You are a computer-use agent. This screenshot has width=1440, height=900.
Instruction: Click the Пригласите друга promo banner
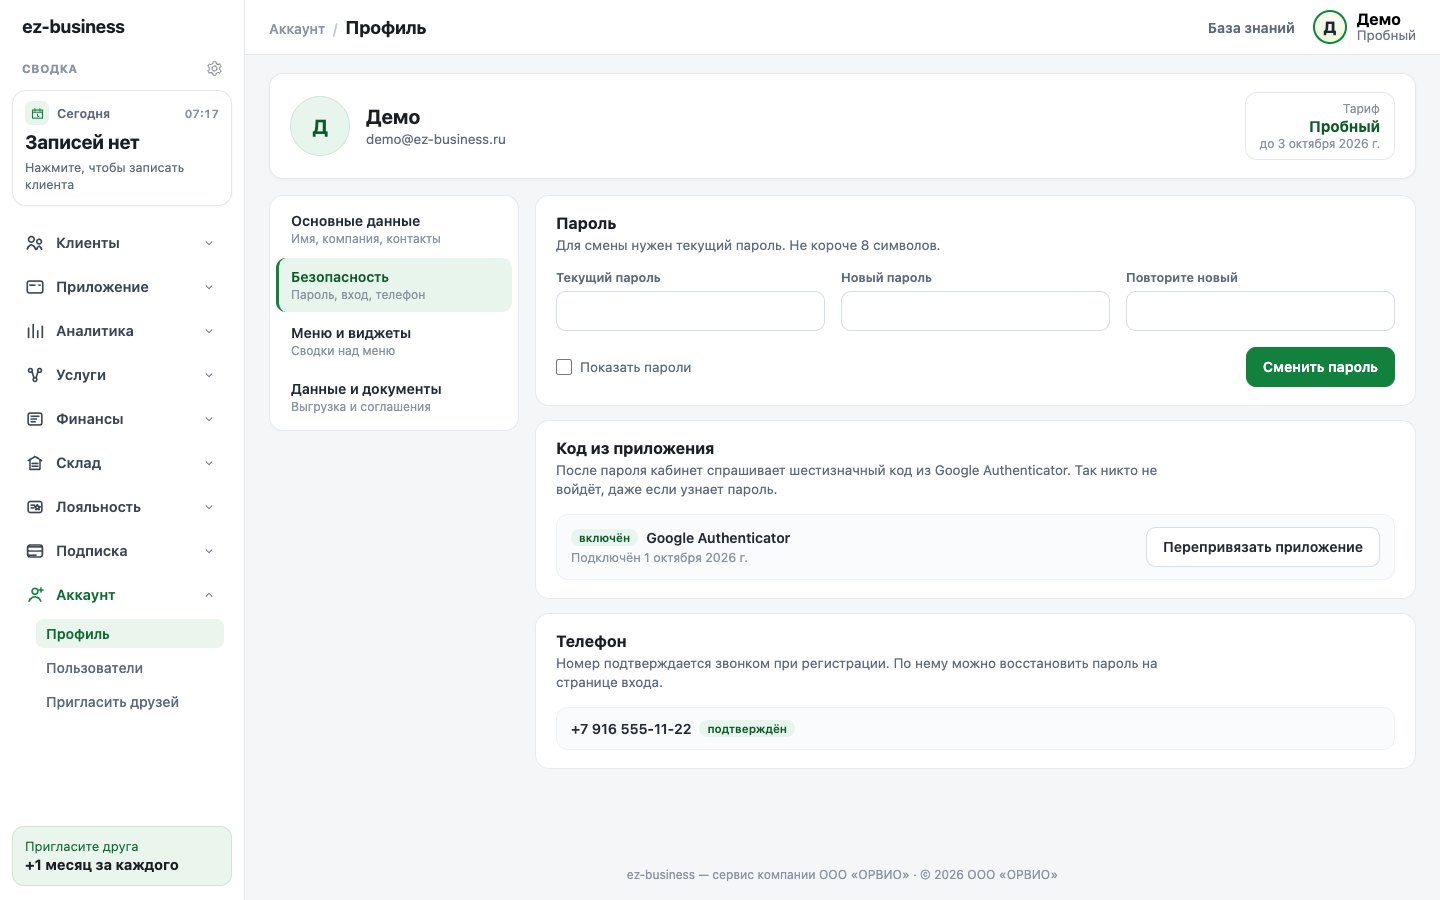click(x=122, y=856)
